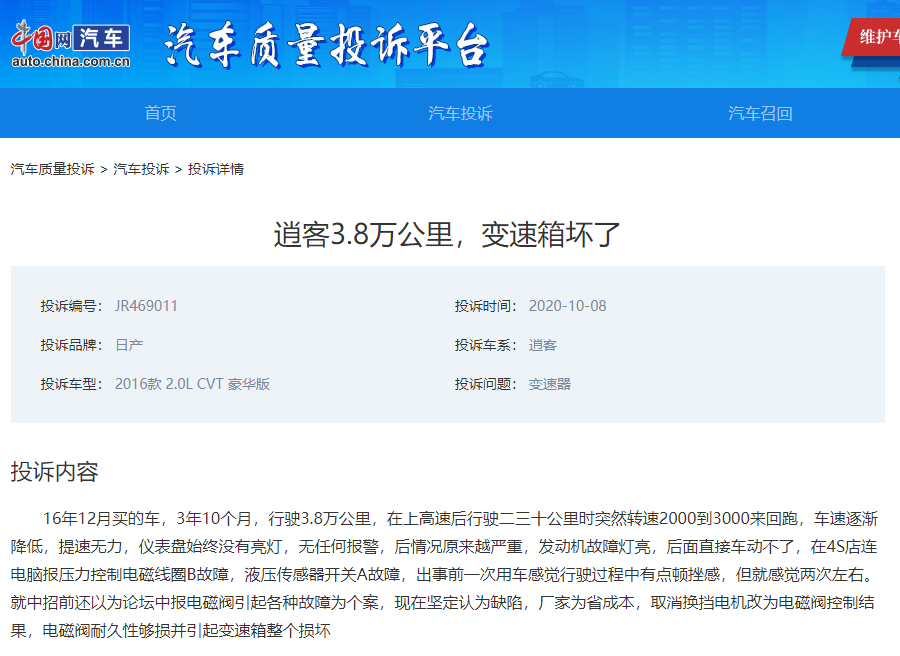The image size is (900, 656).
Task: Click the 投诉内容 section heading
Action: [x=54, y=472]
